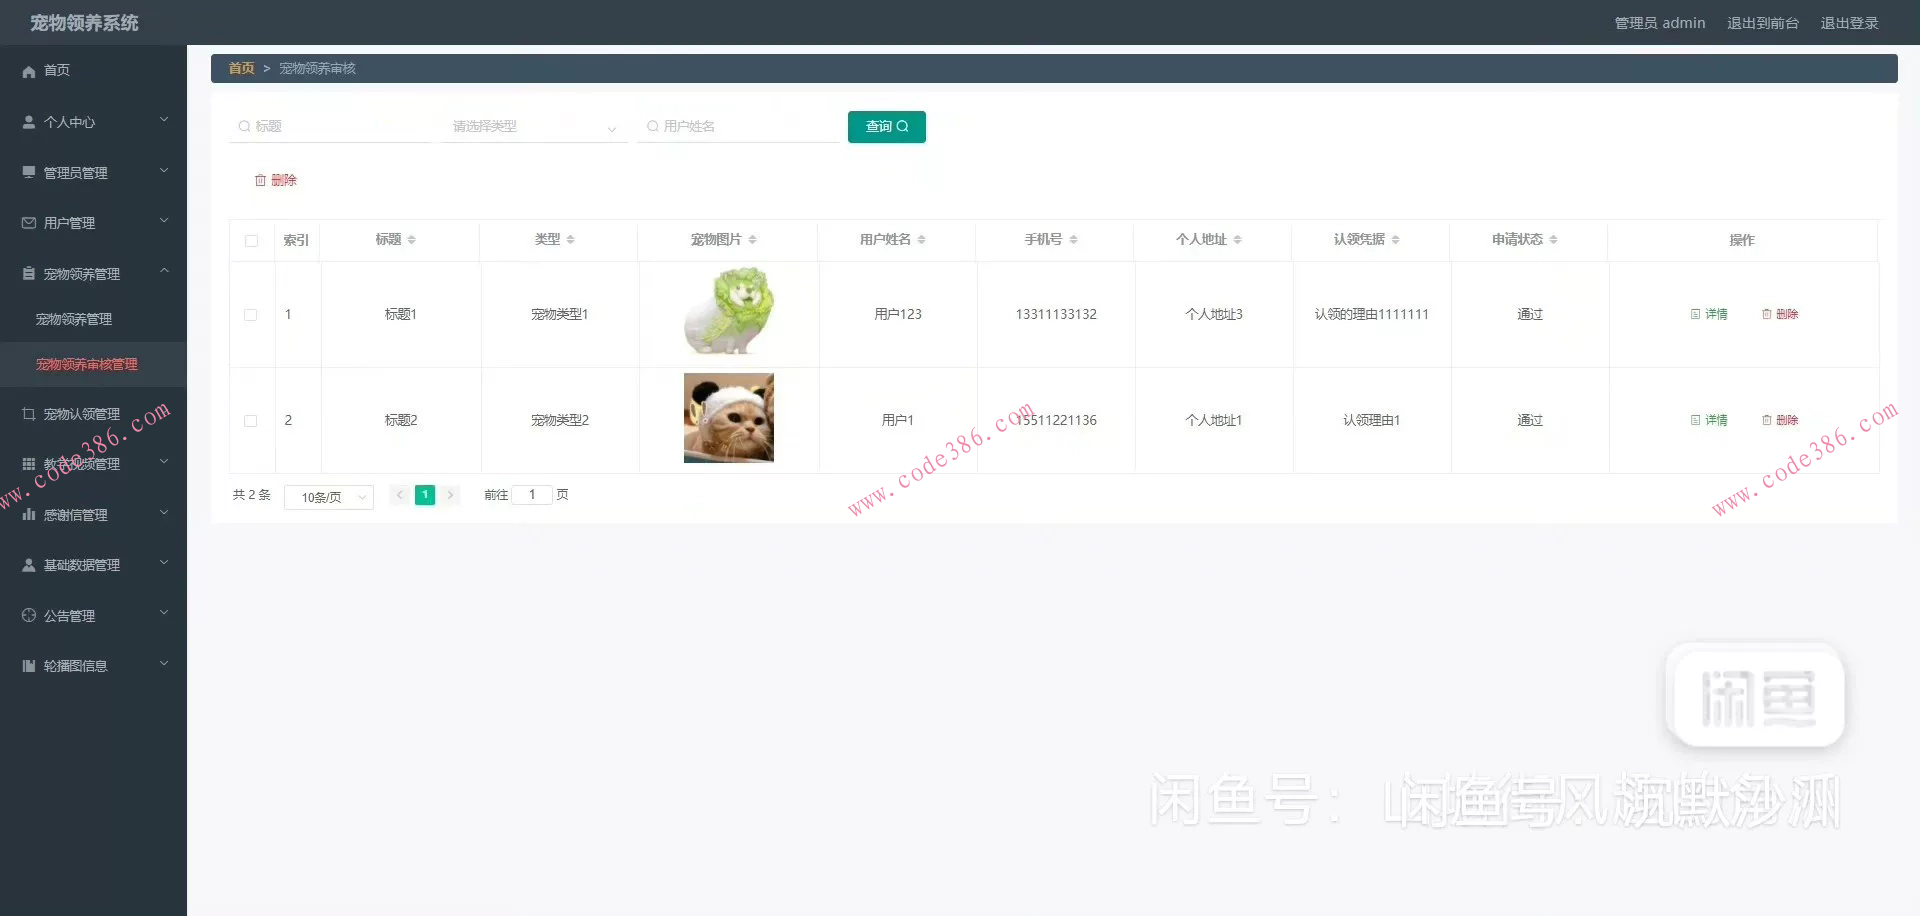Tick the checkbox for row 标题2
Image resolution: width=1920 pixels, height=916 pixels.
tap(251, 421)
